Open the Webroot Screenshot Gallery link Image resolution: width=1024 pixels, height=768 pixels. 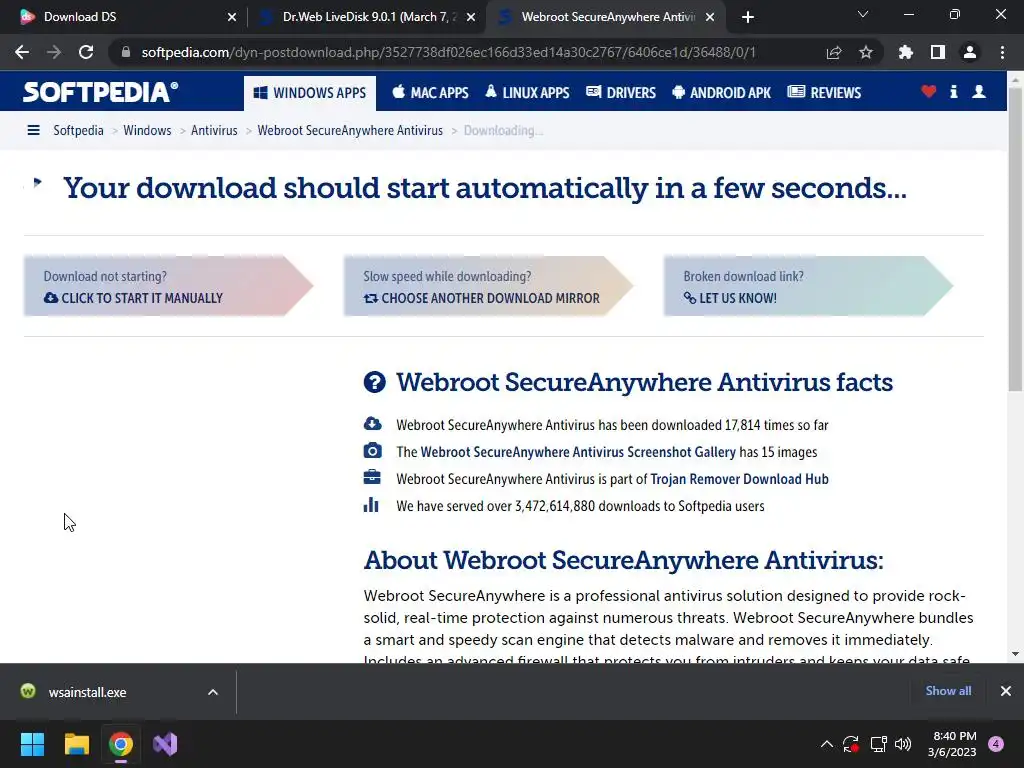pos(578,452)
